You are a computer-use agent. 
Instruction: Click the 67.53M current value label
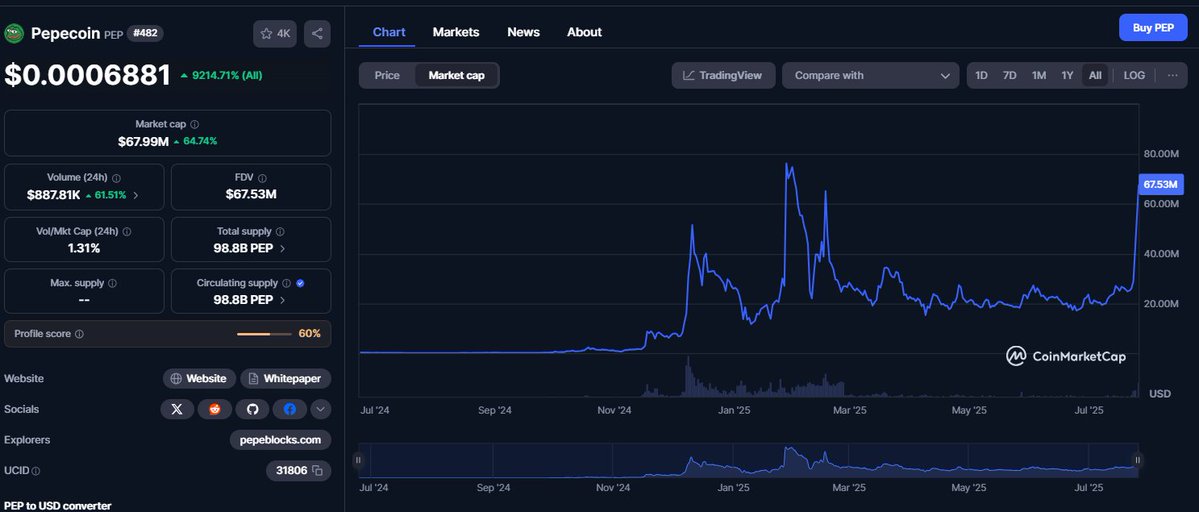pyautogui.click(x=1161, y=184)
